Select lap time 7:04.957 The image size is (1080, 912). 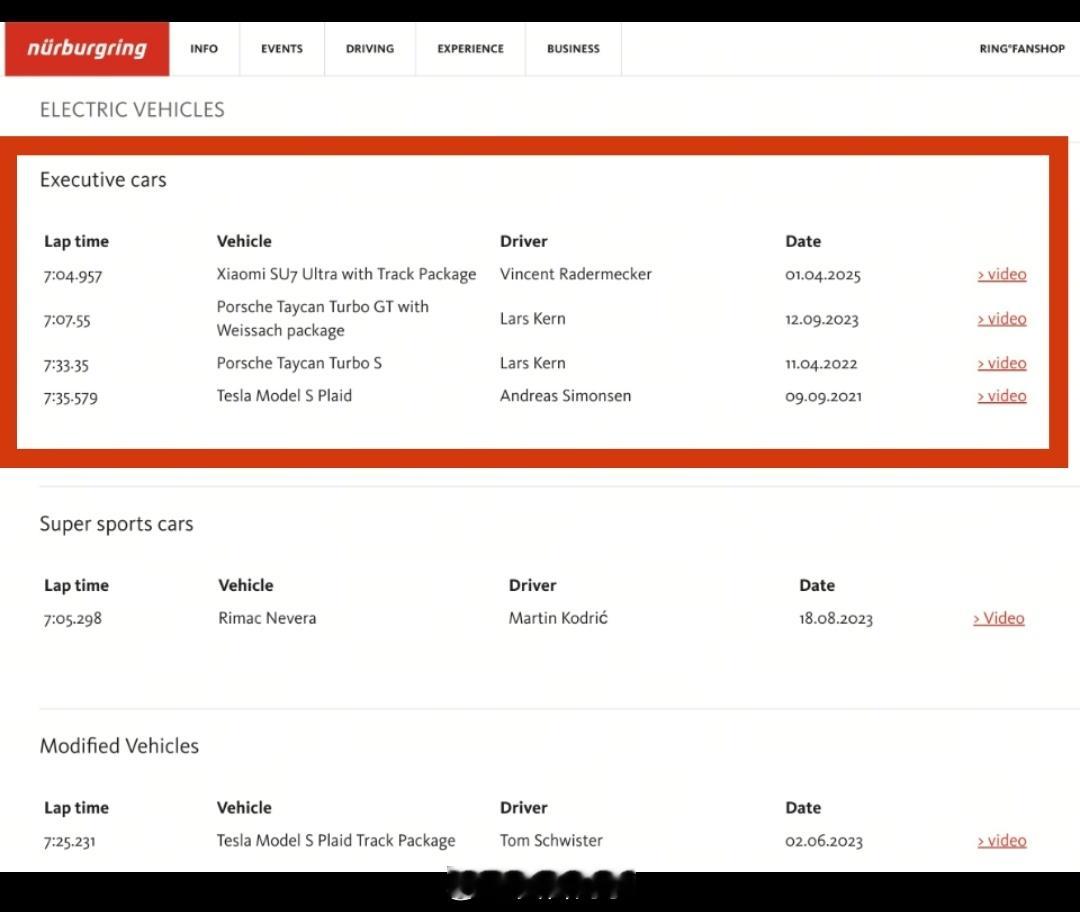tap(73, 276)
